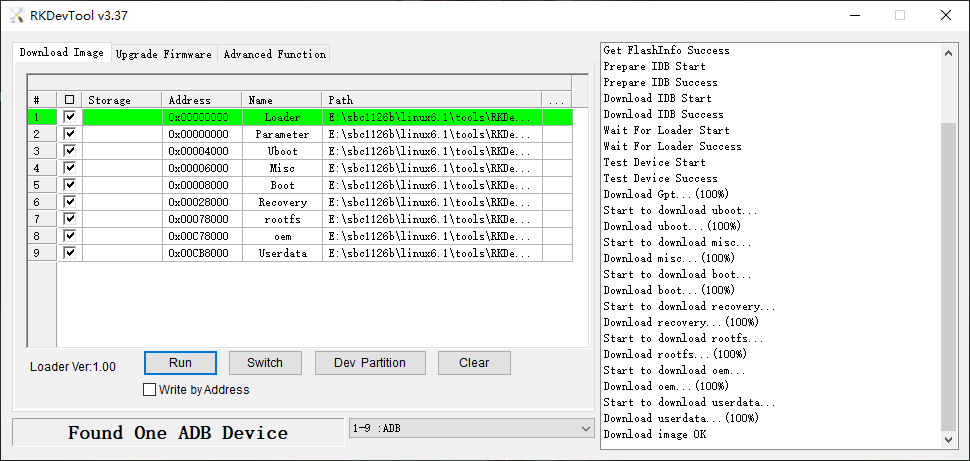Click the 'Test Device Success' log line

pos(660,178)
